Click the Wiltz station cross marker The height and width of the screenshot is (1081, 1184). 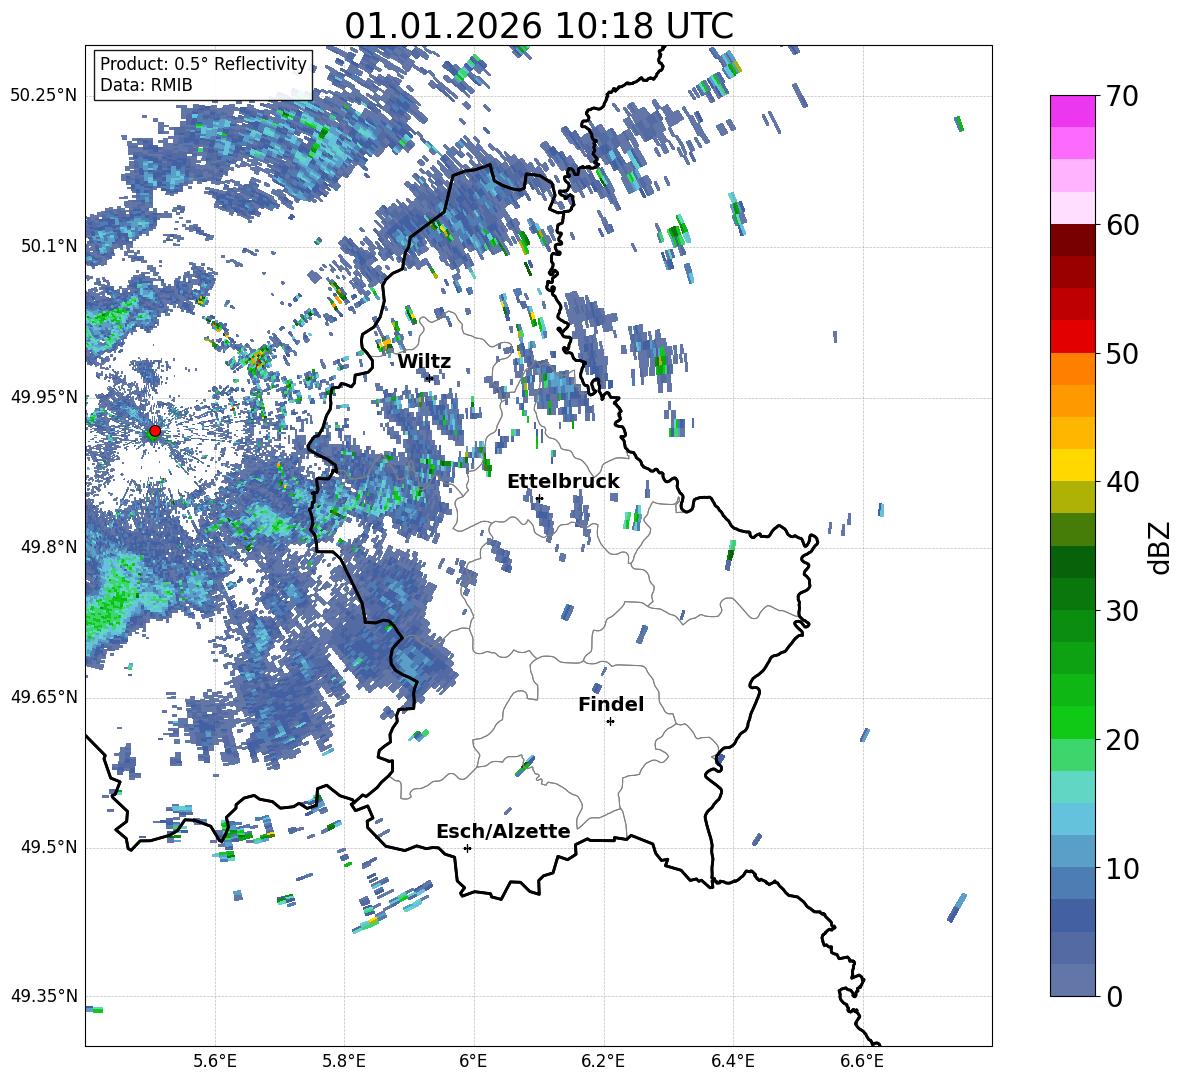429,378
